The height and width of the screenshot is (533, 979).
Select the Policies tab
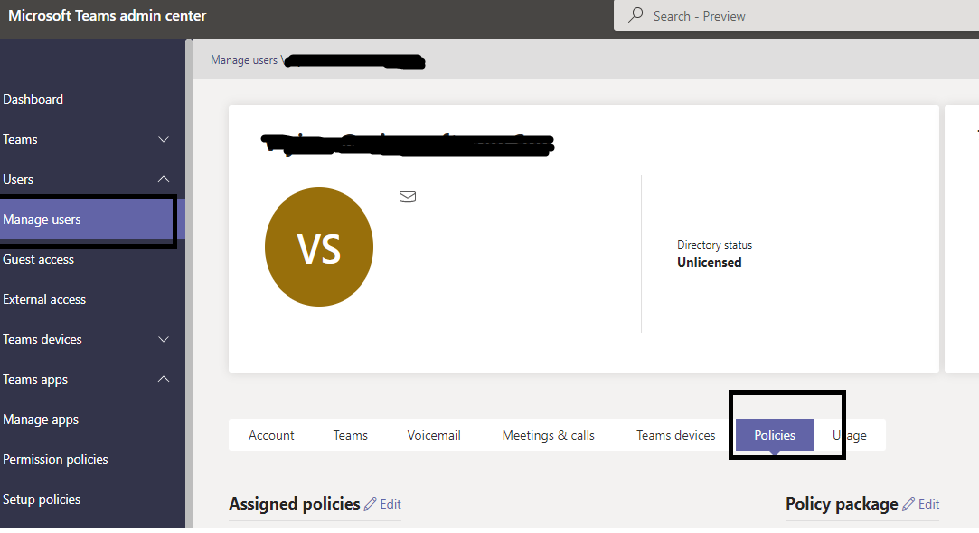point(775,435)
